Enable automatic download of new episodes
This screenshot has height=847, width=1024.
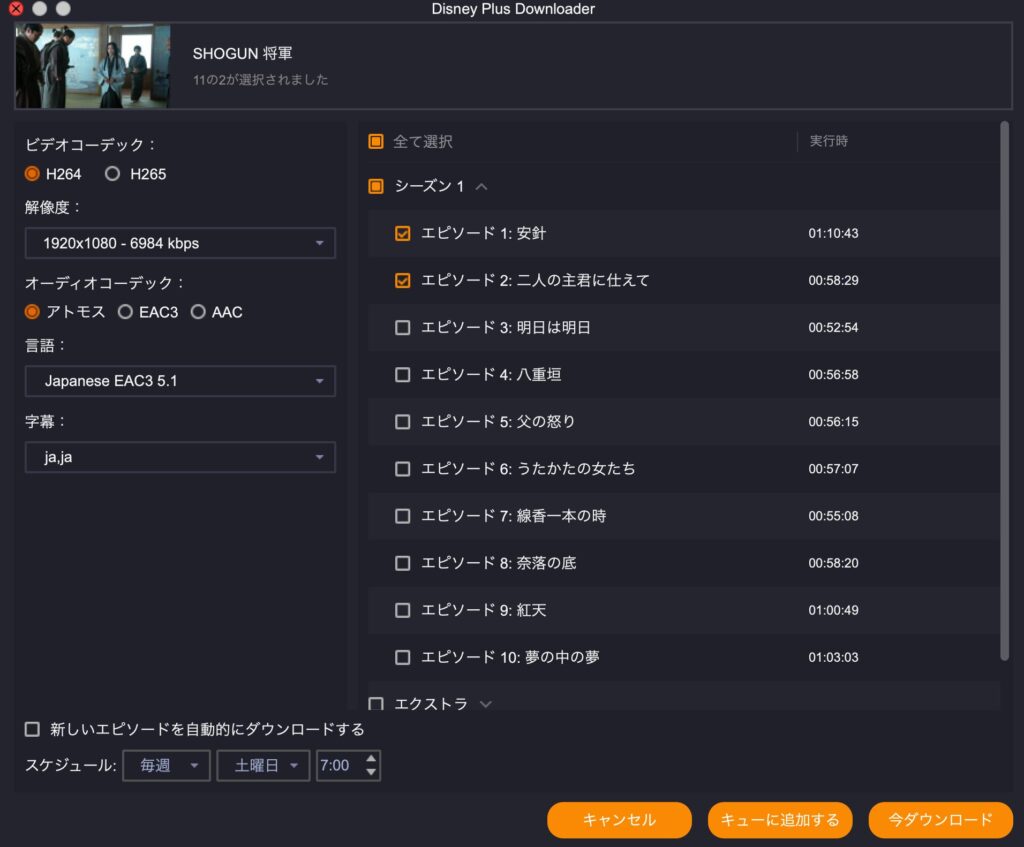pos(32,729)
